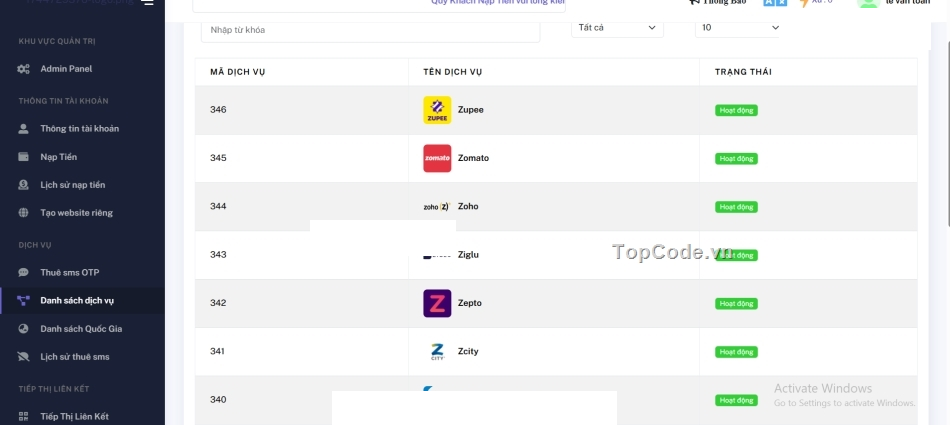Click service code 344
950x425 pixels.
[x=218, y=207]
